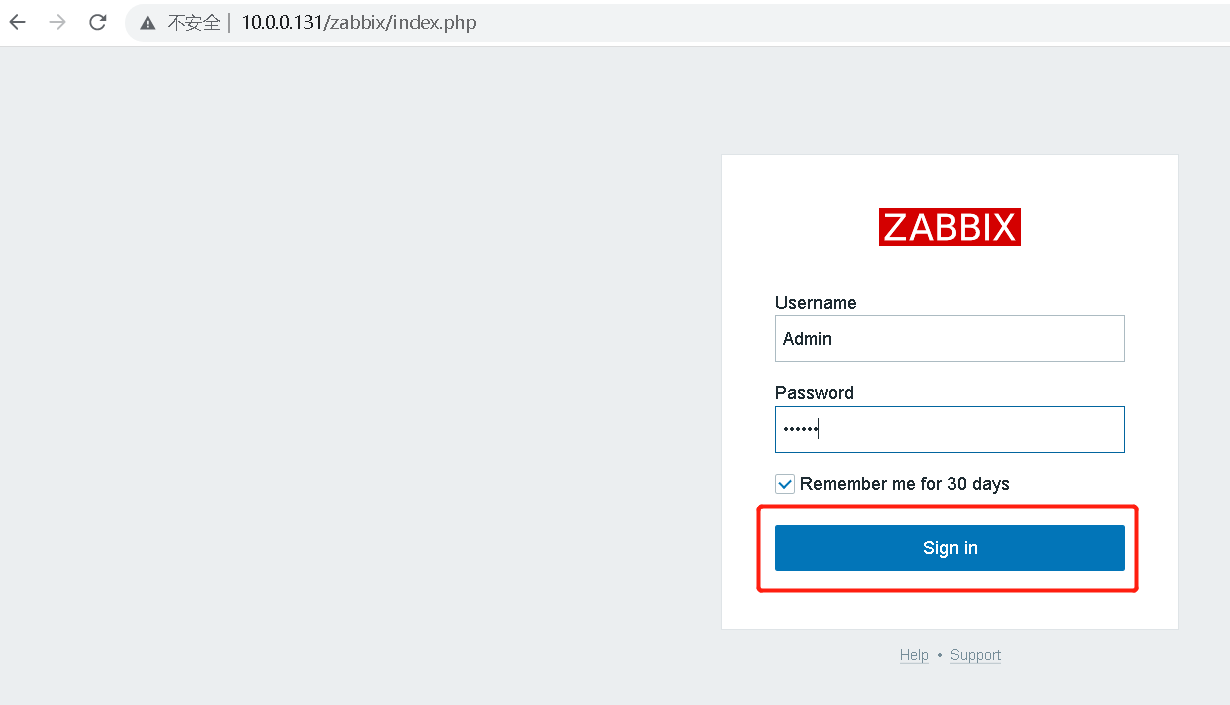Select the URL text in the address bar

pos(359,23)
